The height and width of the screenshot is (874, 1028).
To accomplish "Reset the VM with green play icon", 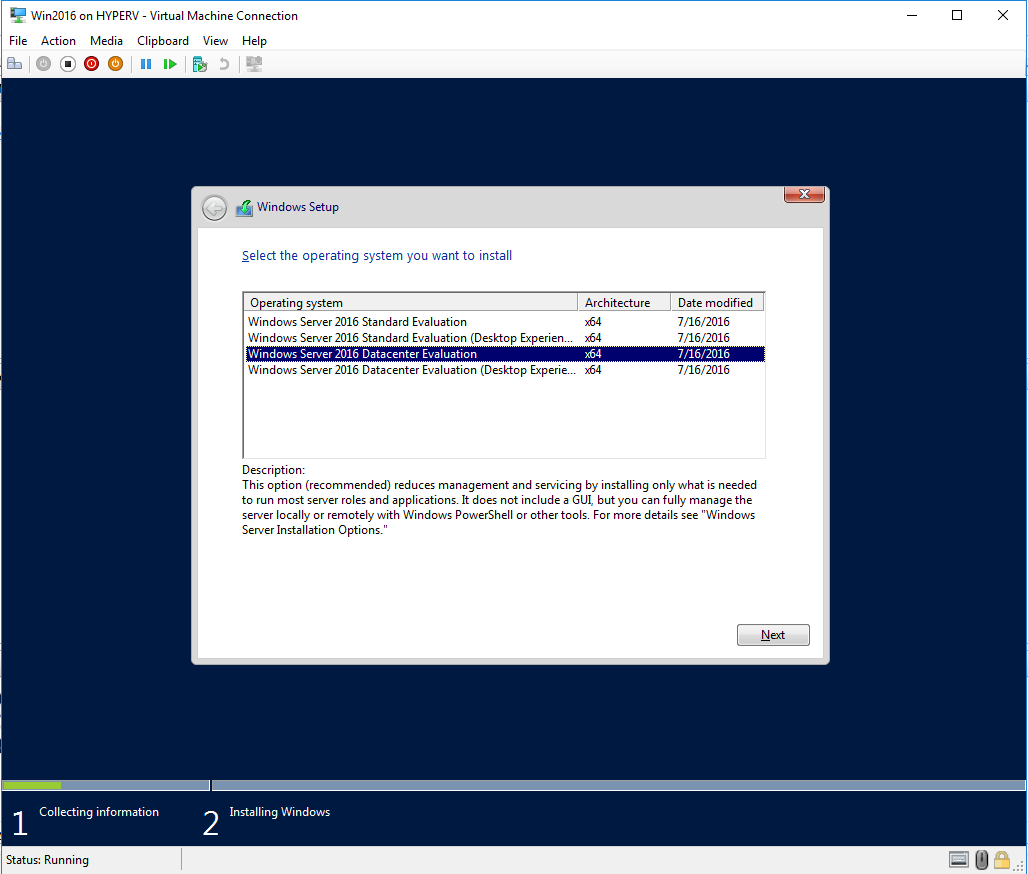I will point(170,64).
